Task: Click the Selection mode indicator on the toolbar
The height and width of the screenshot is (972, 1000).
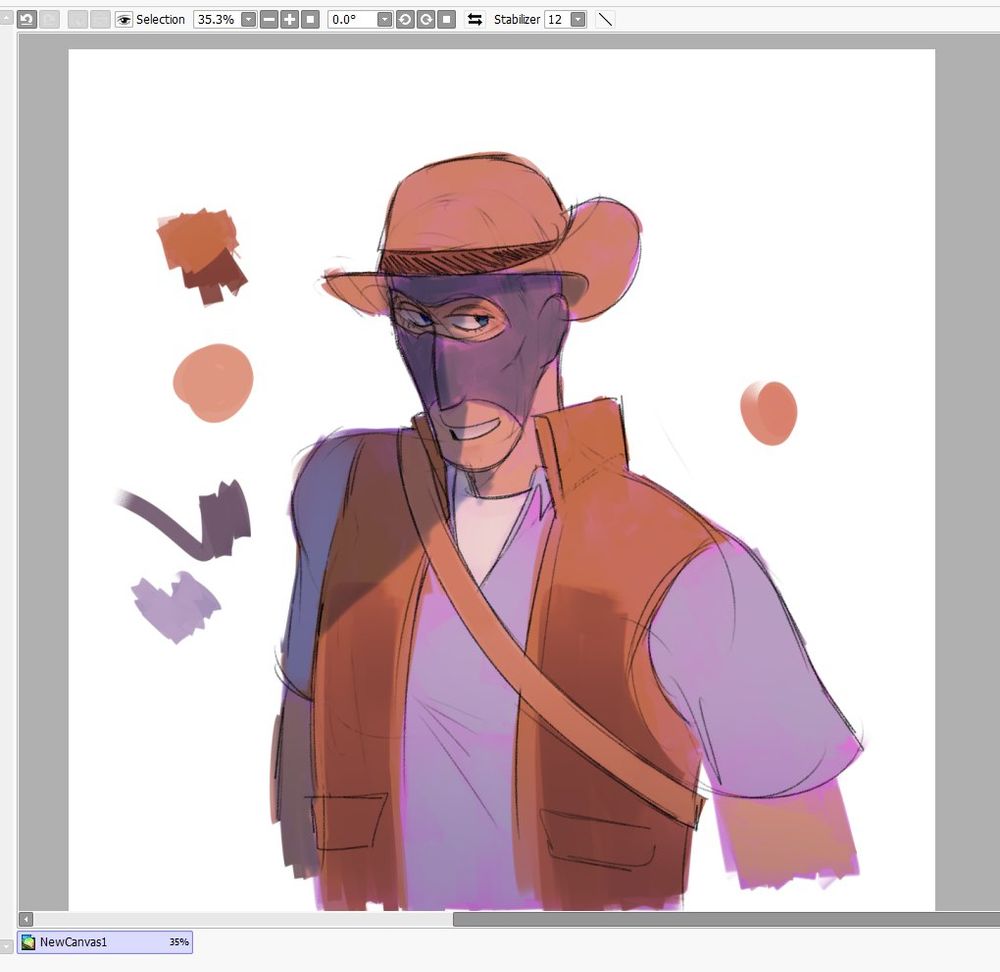Action: (160, 18)
